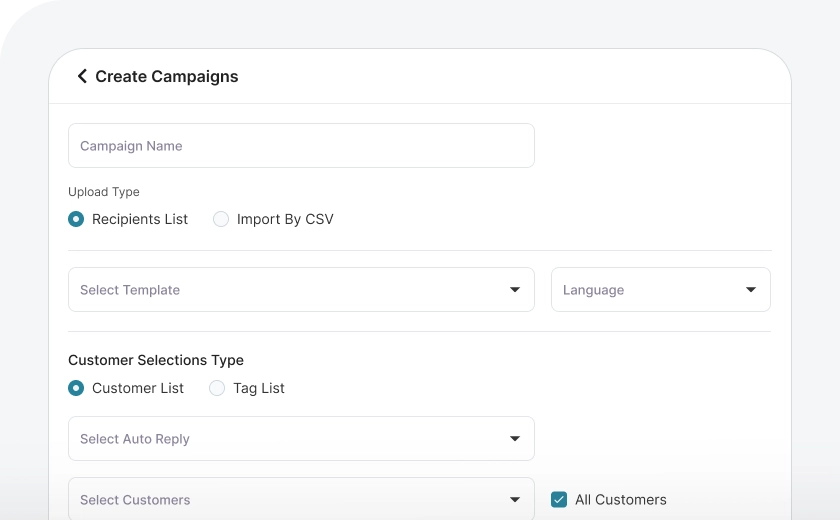Viewport: 840px width, 520px height.
Task: Click the caret arrow in Select Template
Action: click(x=515, y=290)
